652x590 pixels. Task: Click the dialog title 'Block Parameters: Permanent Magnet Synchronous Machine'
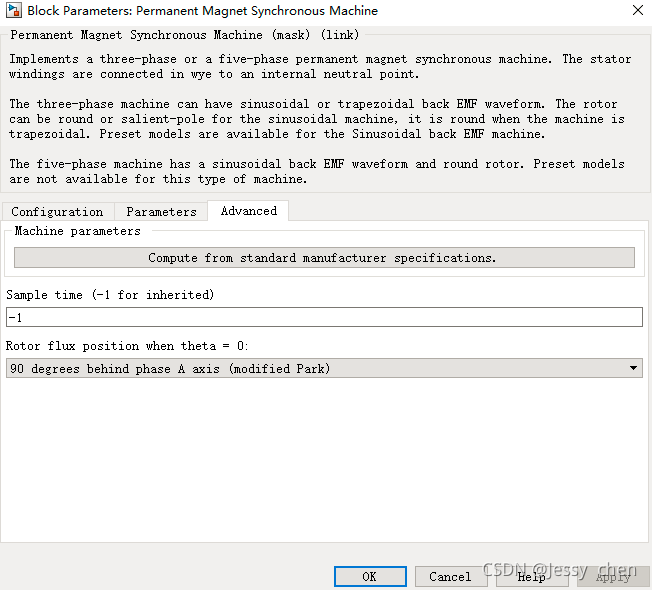pos(203,11)
